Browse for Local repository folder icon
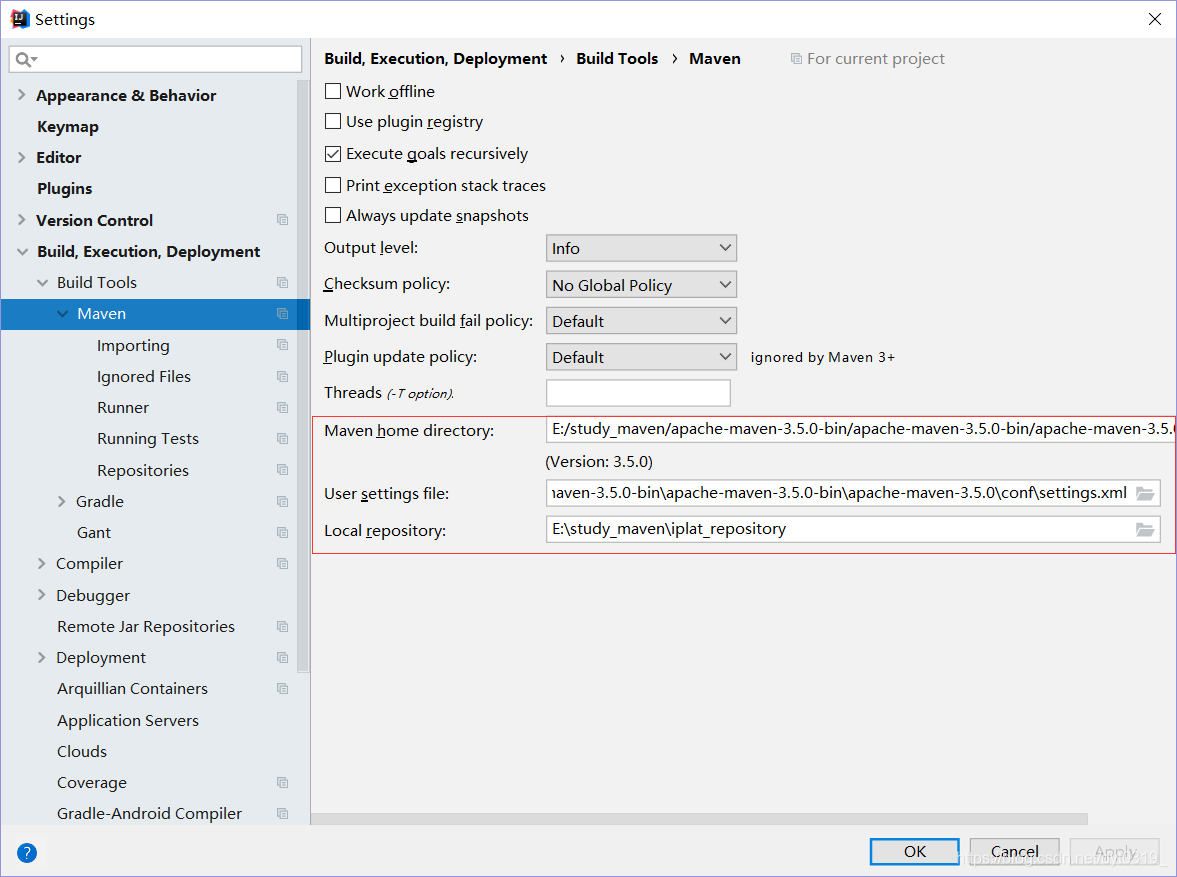The image size is (1177, 877). click(x=1145, y=529)
